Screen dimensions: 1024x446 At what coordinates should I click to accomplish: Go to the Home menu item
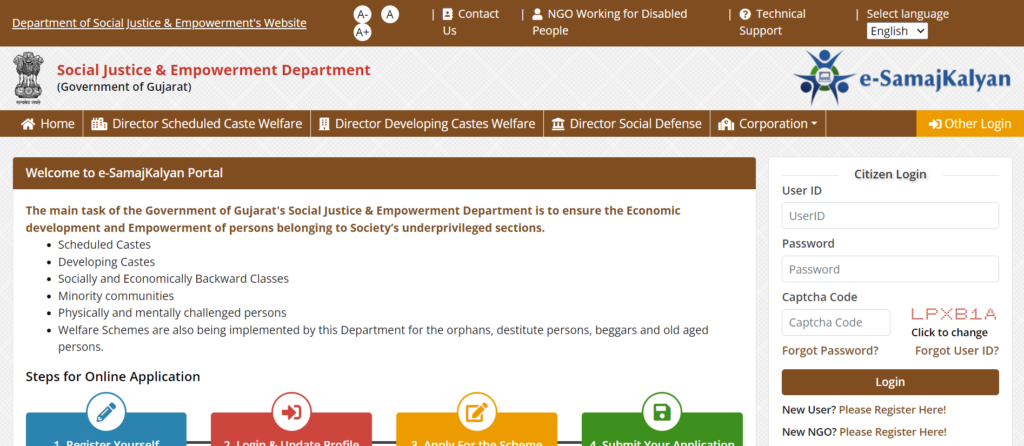click(x=48, y=124)
